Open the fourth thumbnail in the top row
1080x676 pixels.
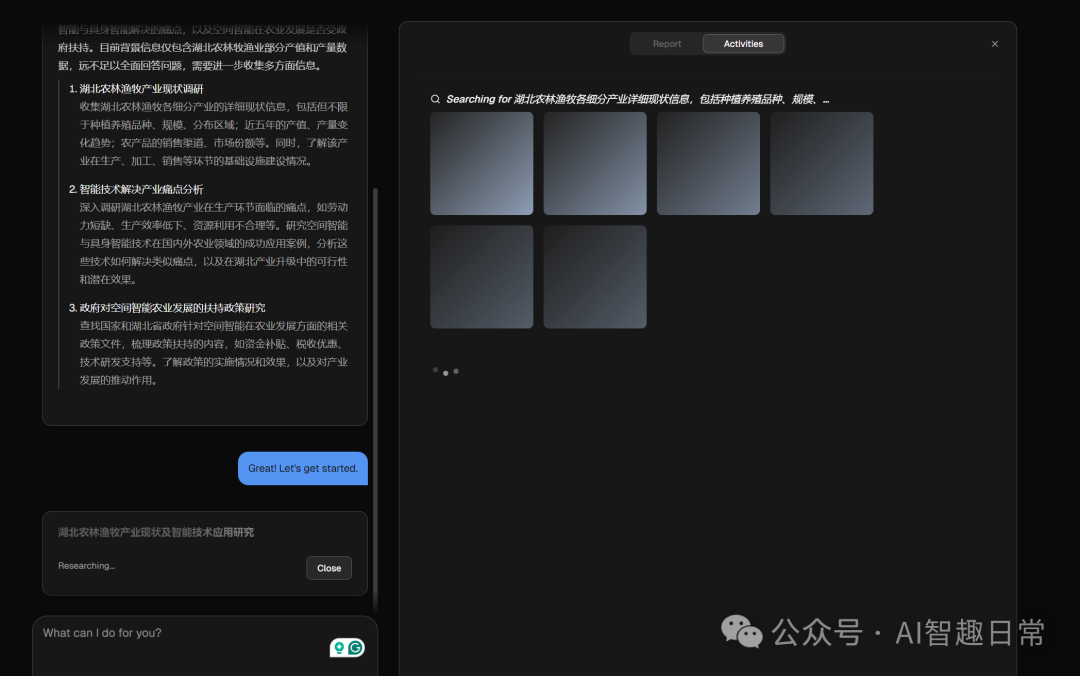pos(821,162)
